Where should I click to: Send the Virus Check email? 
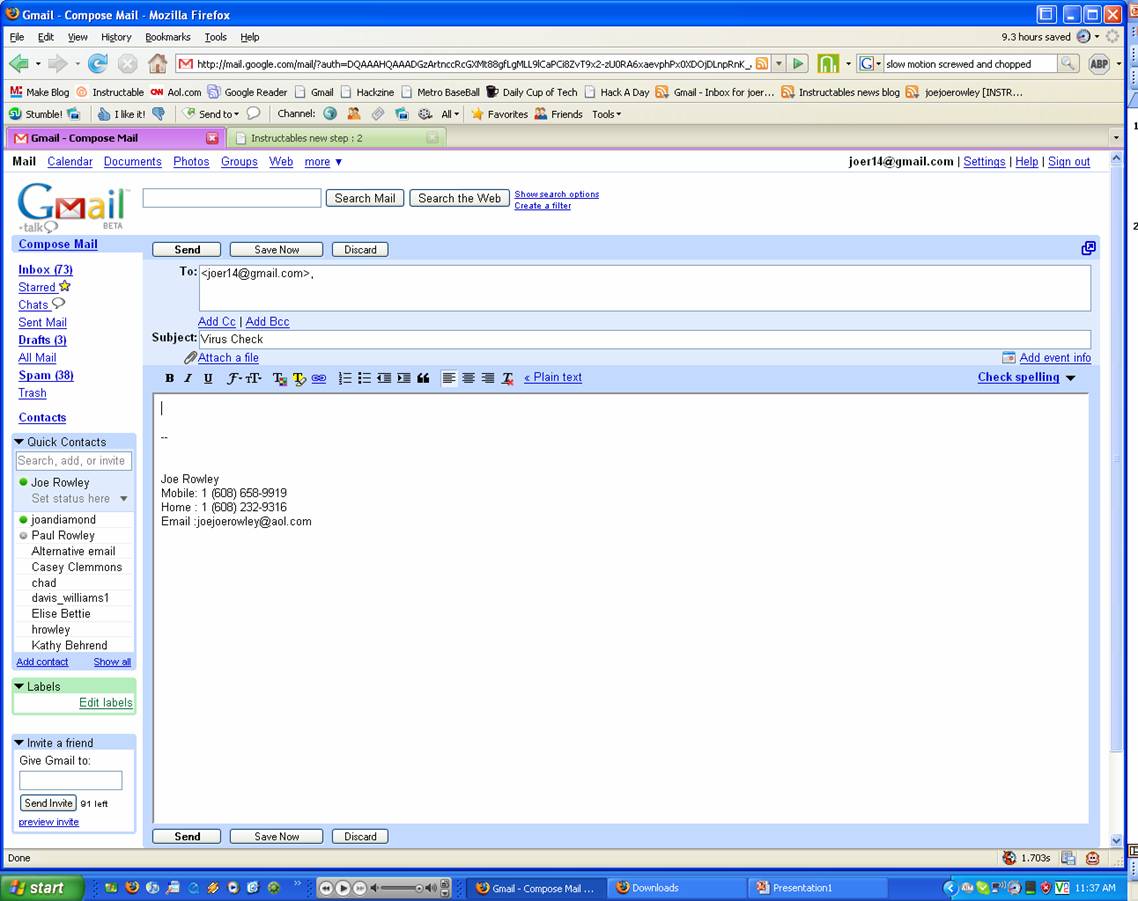tap(186, 249)
